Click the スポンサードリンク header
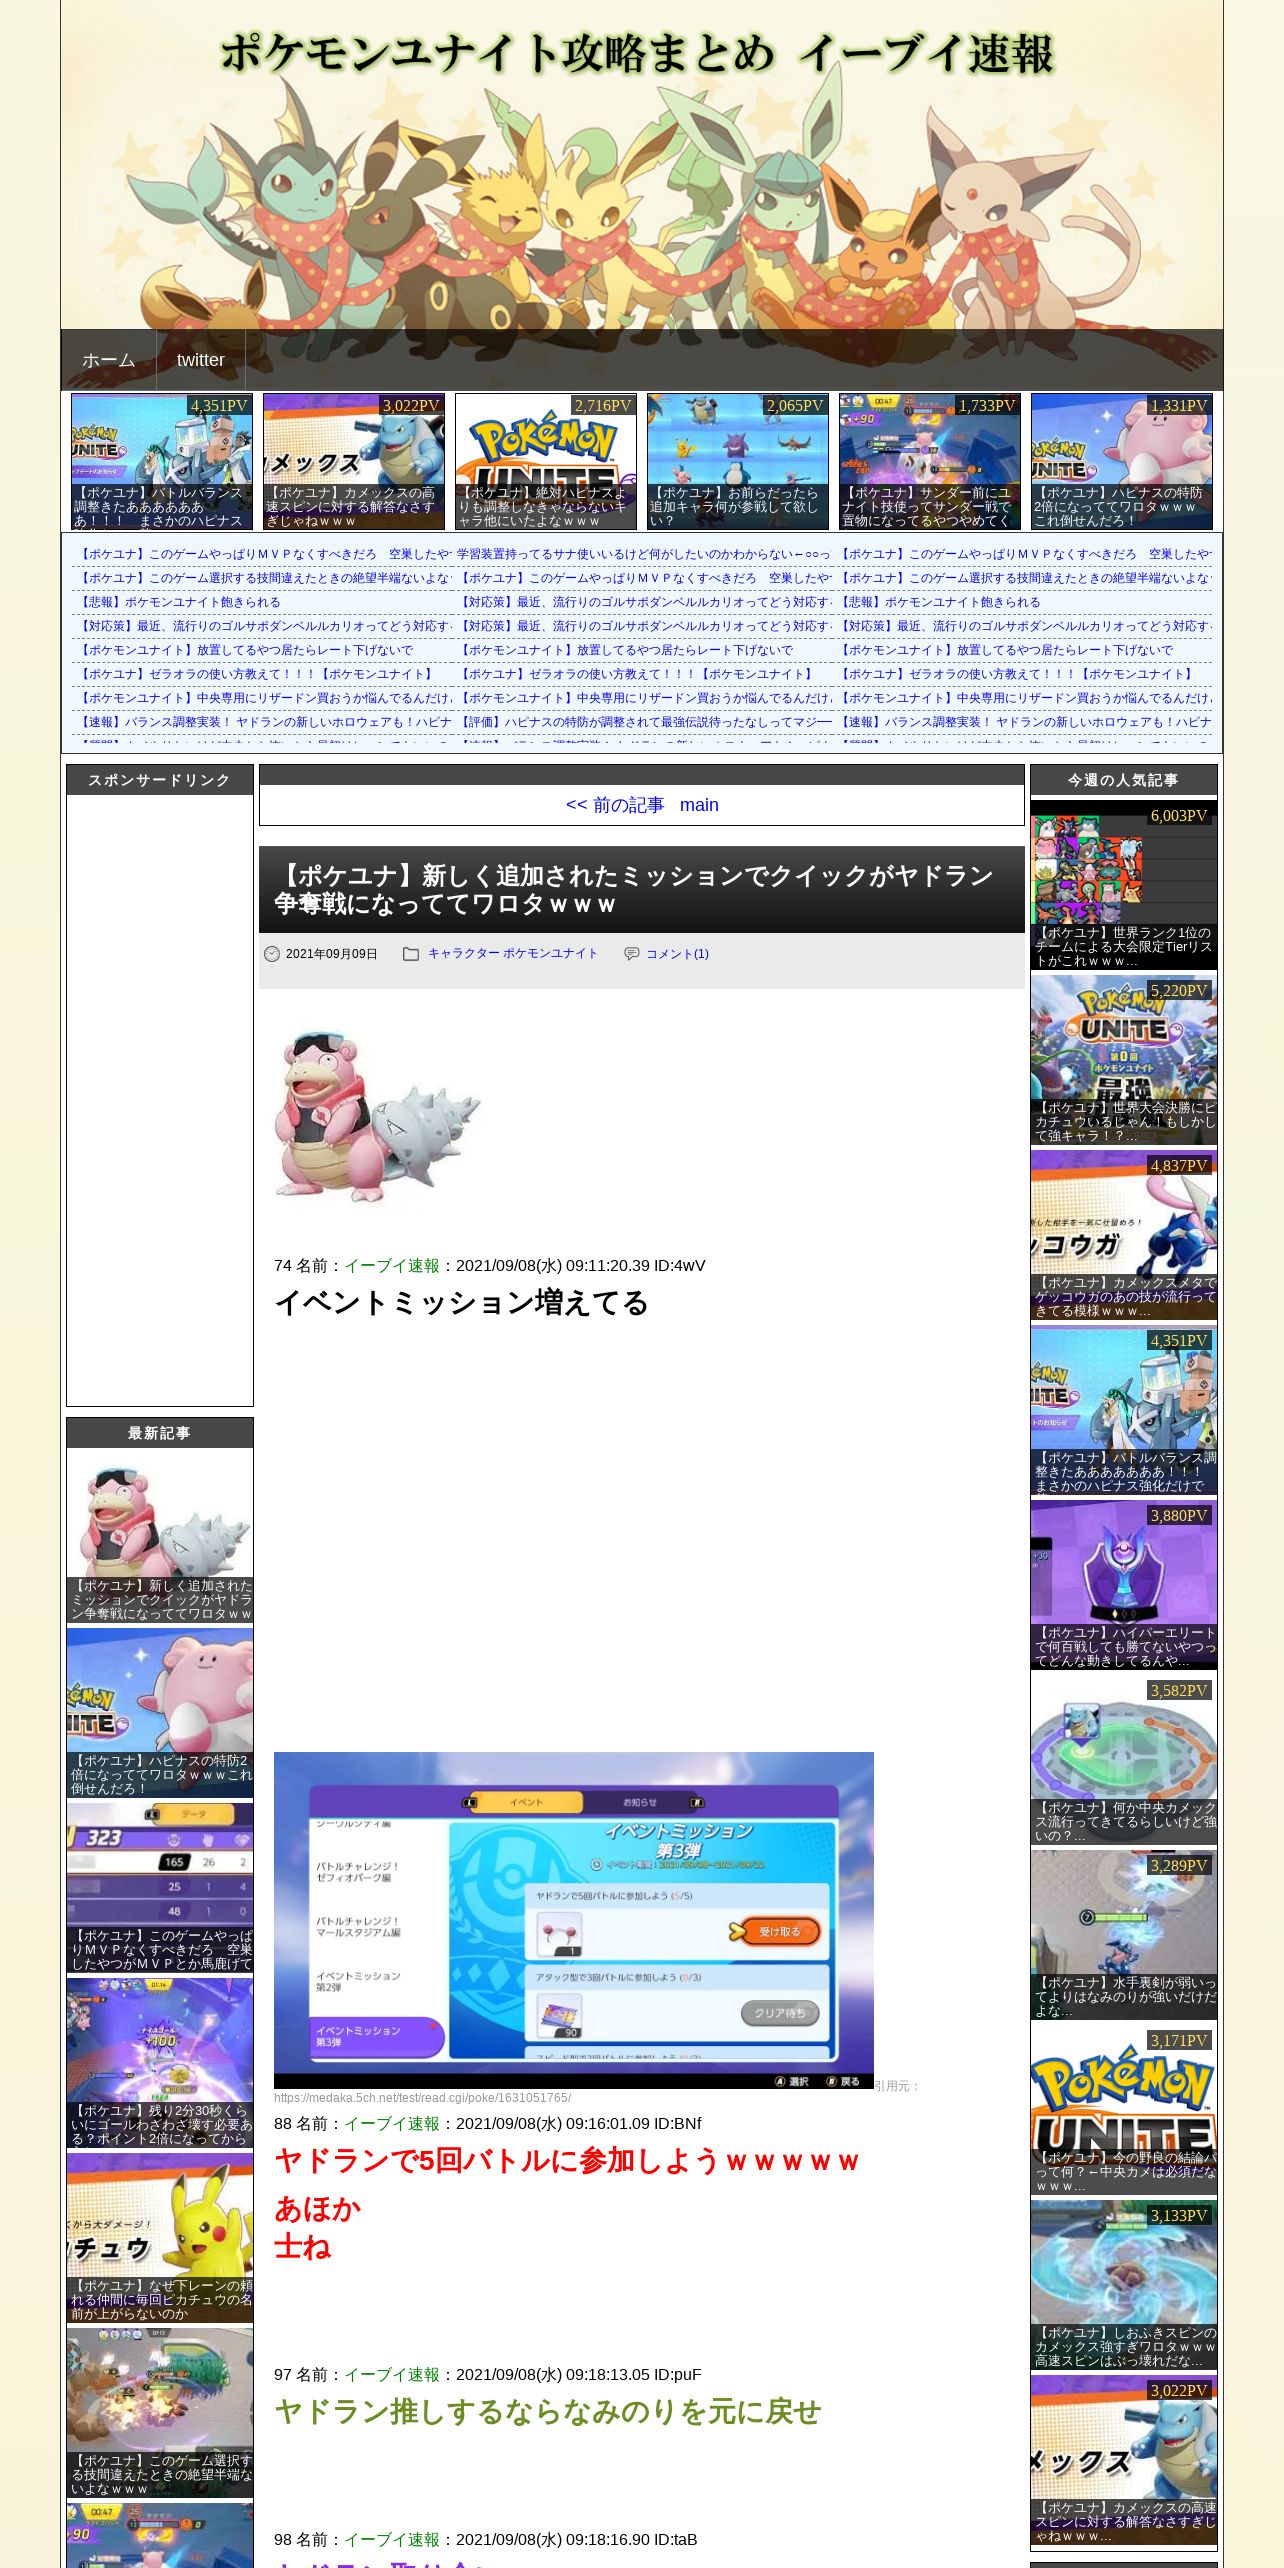Screen dimensions: 1284x2568 tap(160, 780)
